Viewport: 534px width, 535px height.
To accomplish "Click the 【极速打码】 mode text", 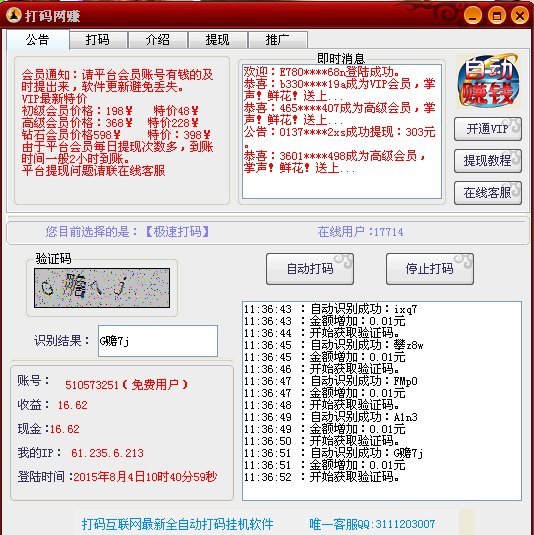I will [177, 232].
